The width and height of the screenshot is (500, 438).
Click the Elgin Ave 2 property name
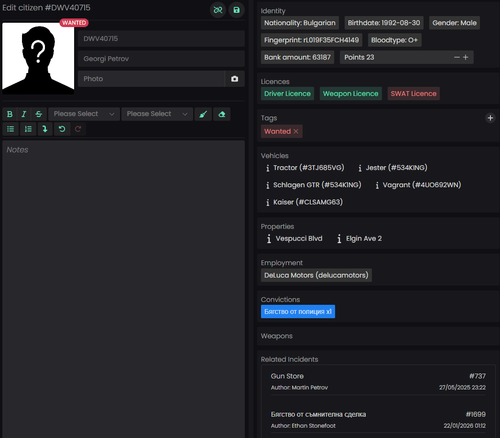click(x=364, y=239)
